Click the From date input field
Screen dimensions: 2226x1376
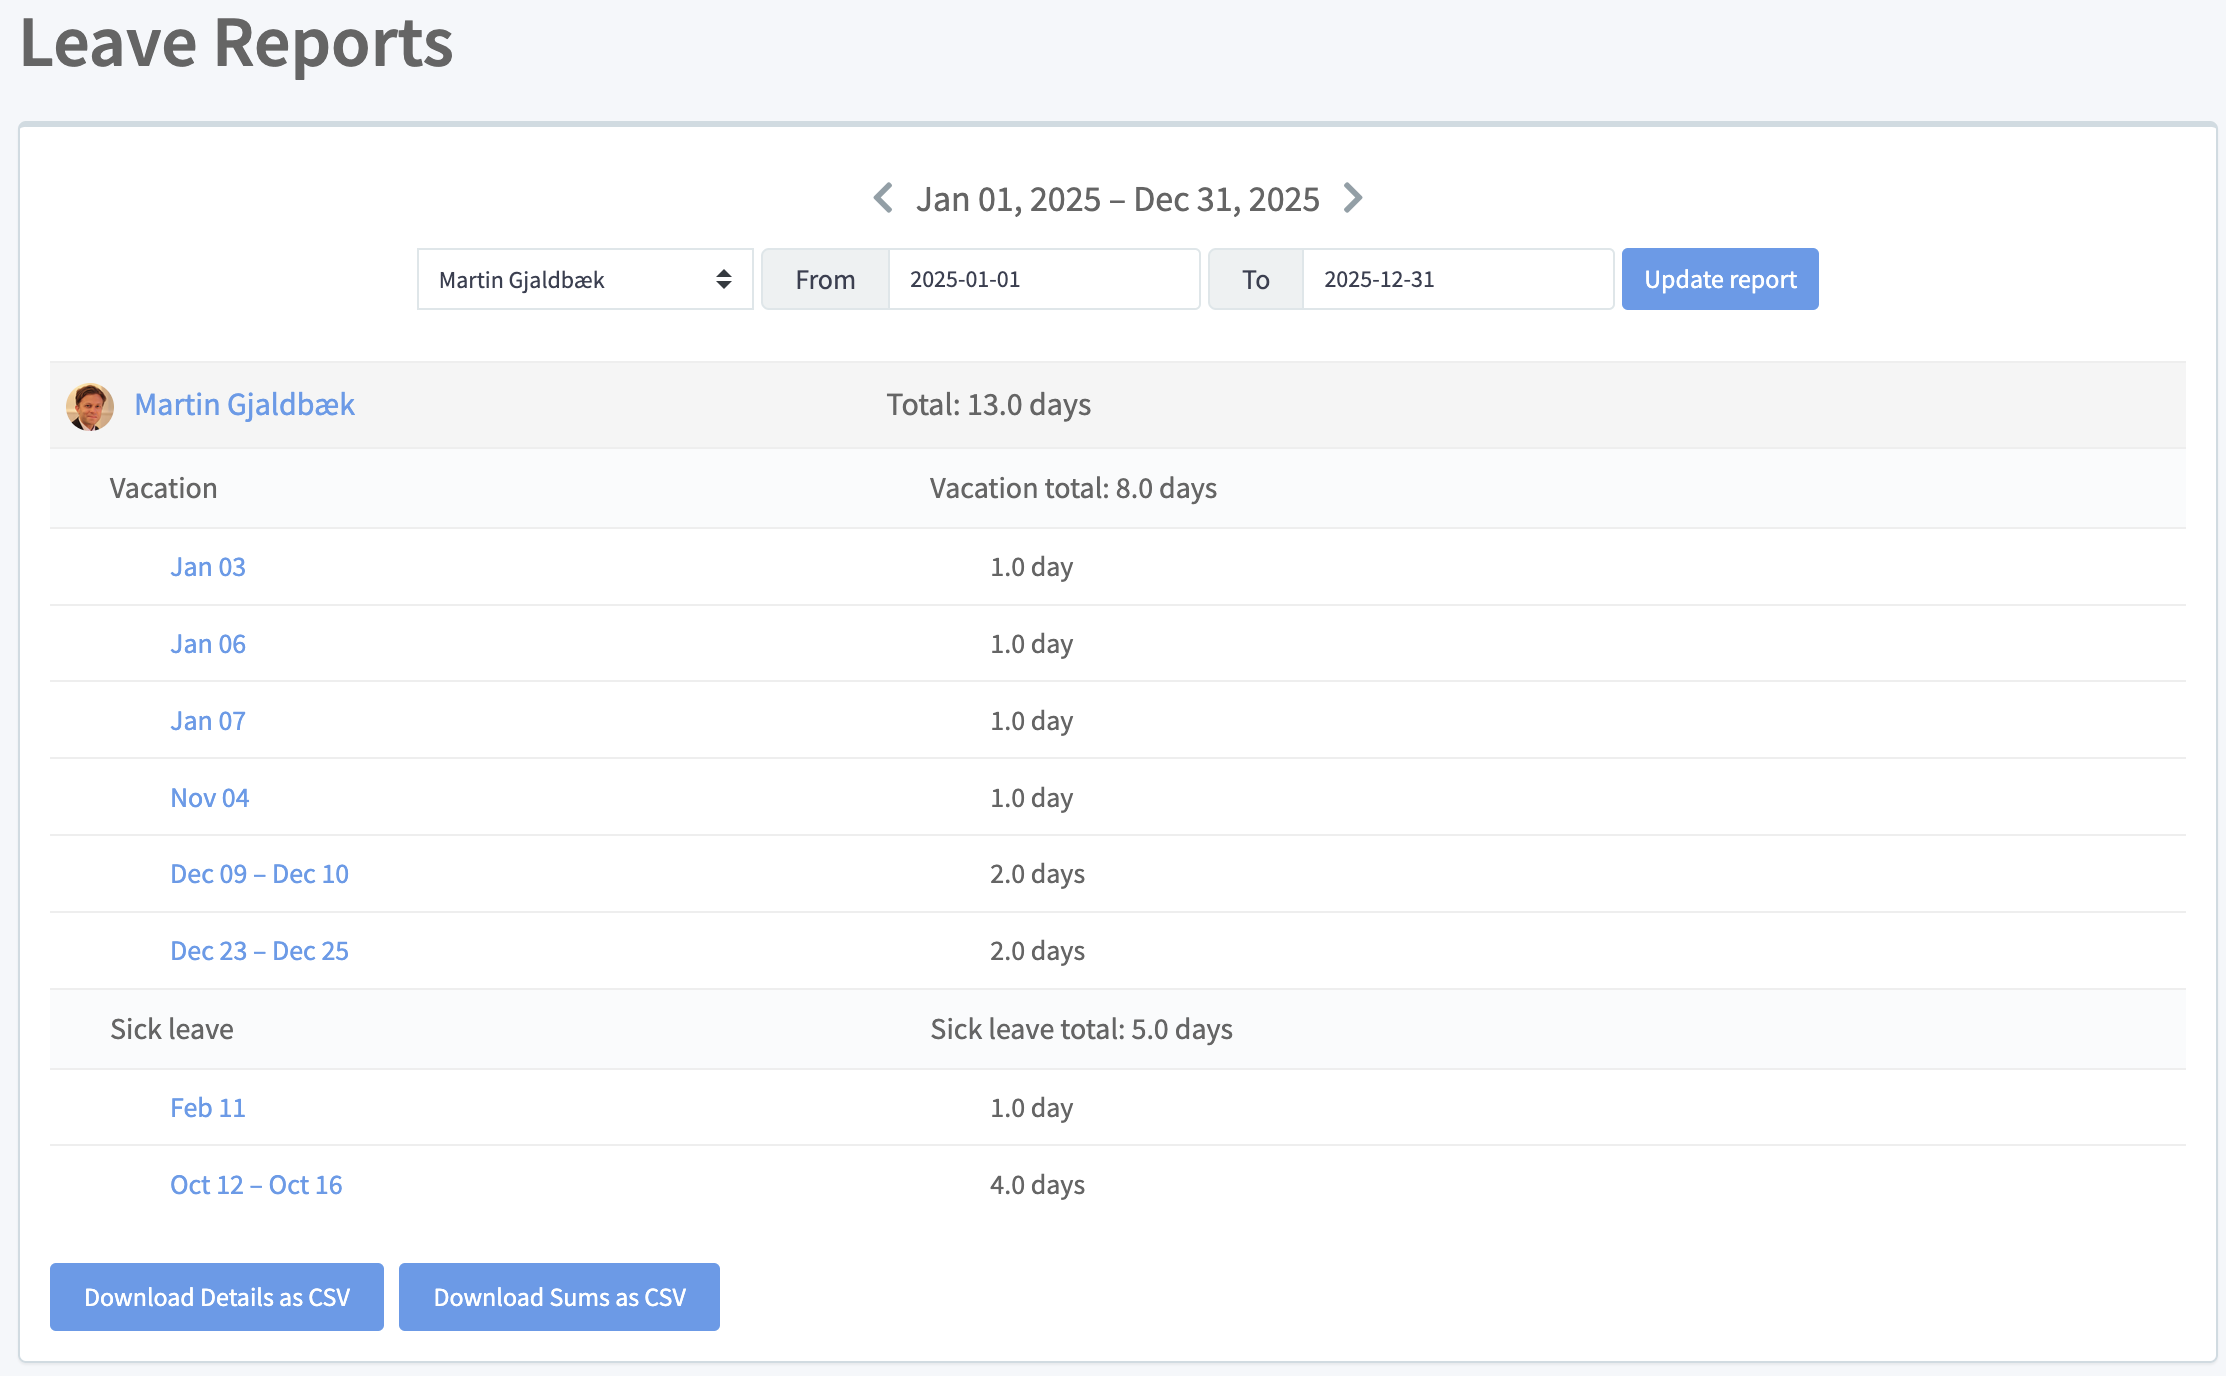(1043, 280)
